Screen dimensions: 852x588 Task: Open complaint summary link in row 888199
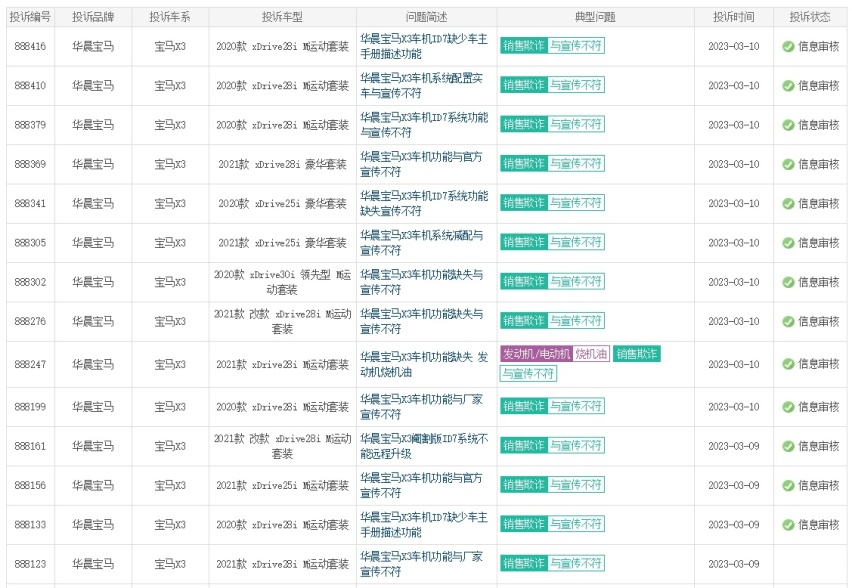tap(421, 406)
